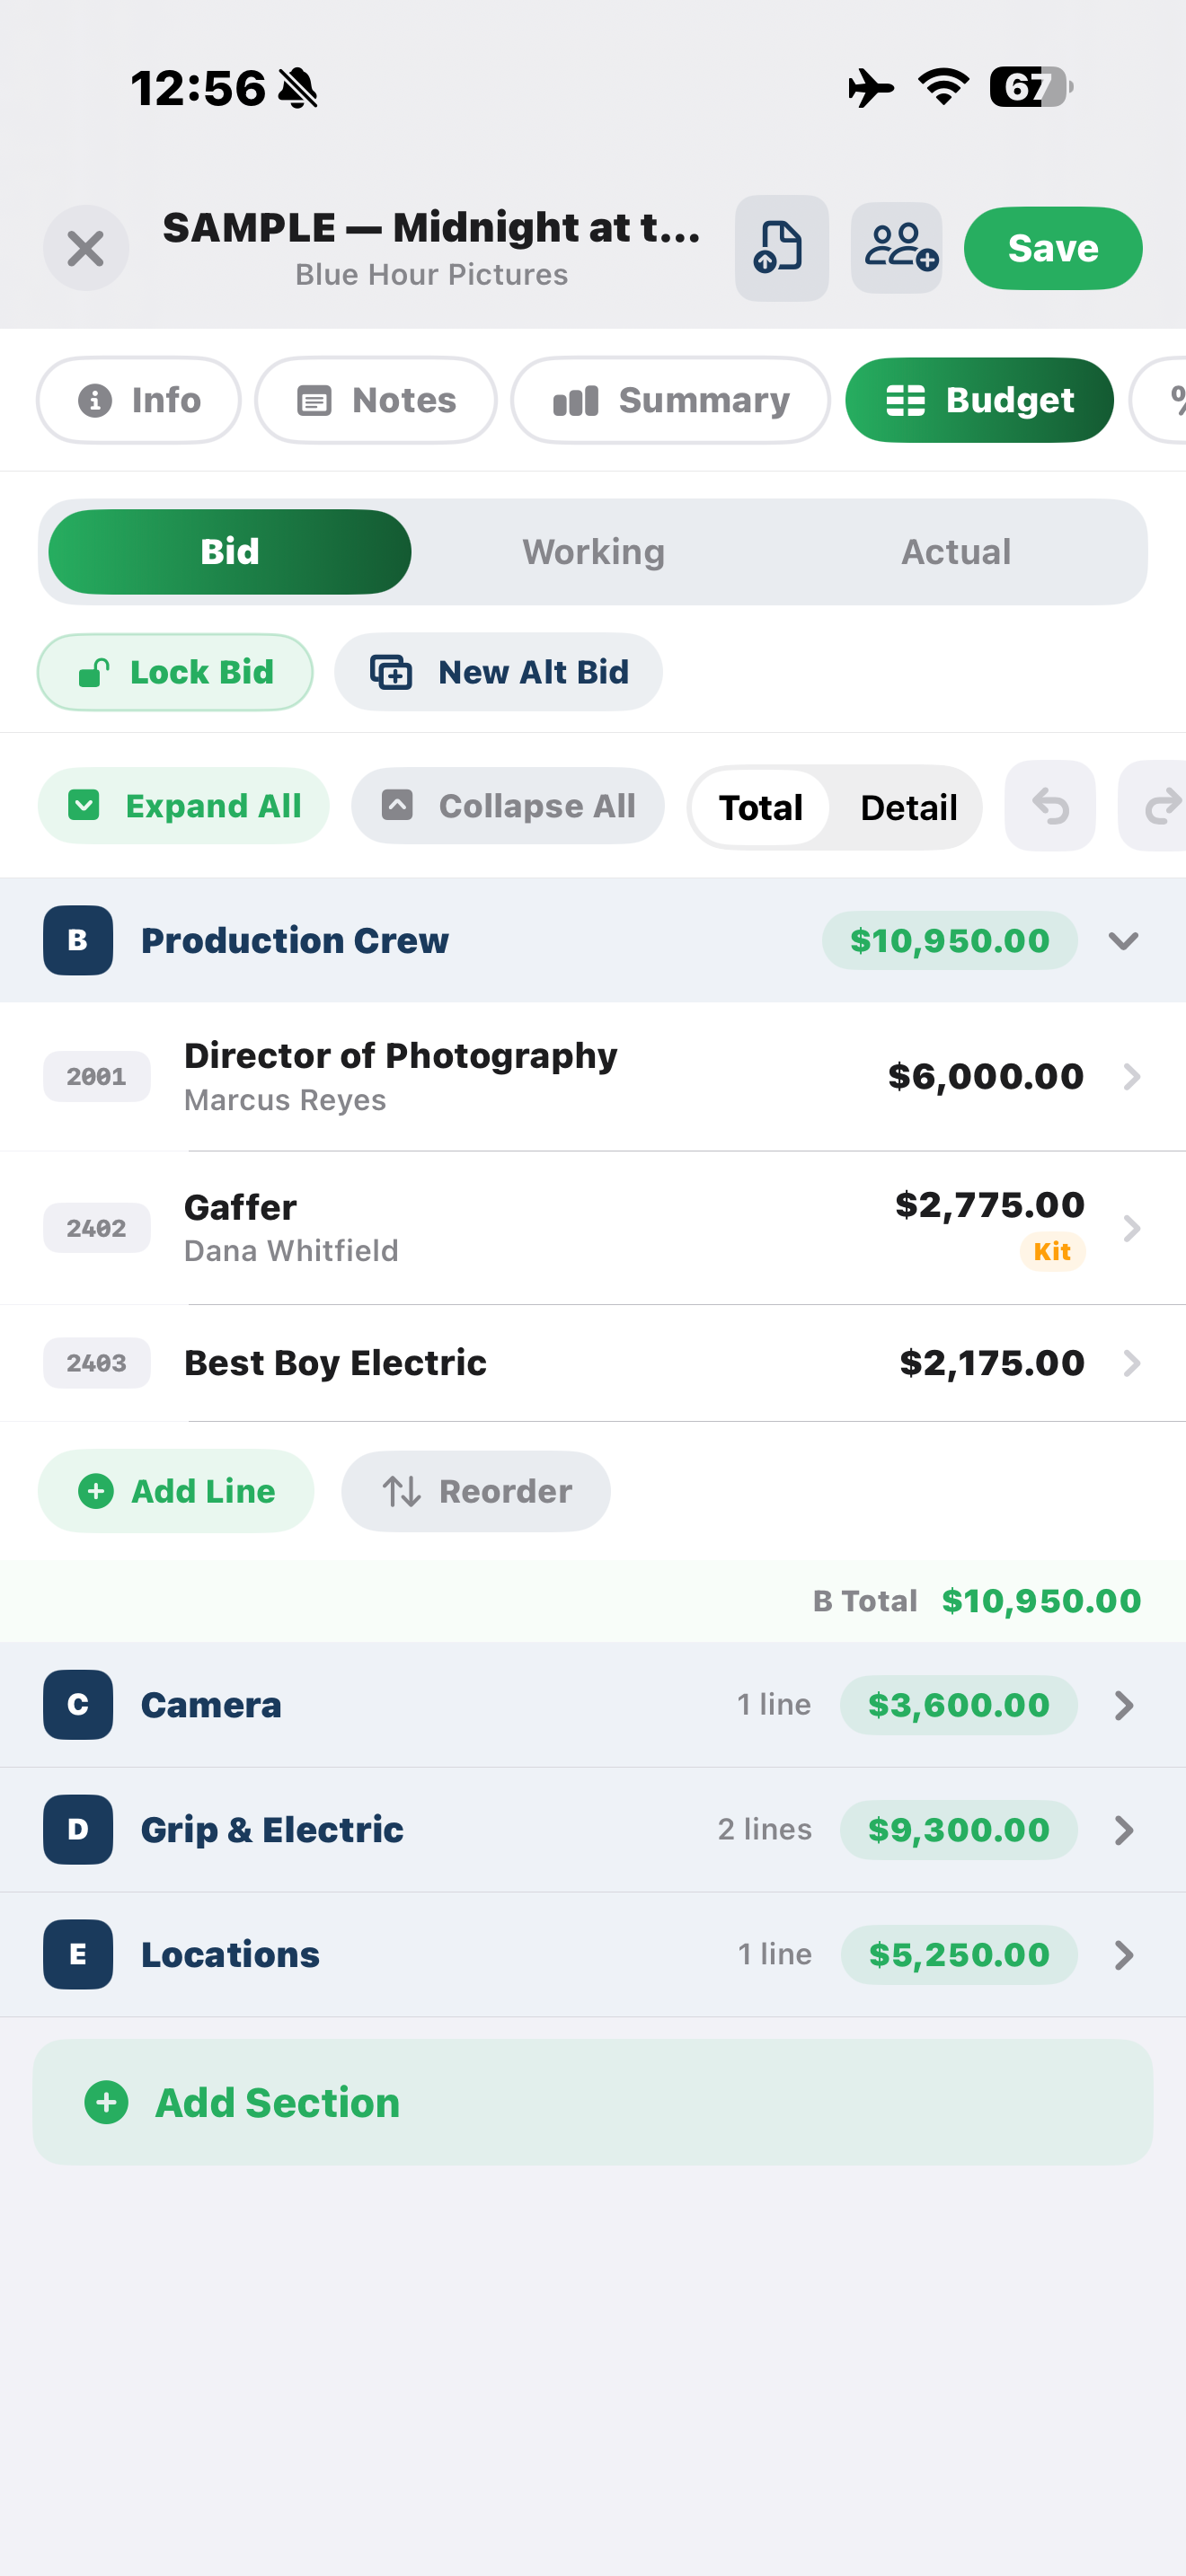Tap the Production Crew $10,950.00 total pill
Image resolution: width=1186 pixels, height=2576 pixels.
(949, 941)
